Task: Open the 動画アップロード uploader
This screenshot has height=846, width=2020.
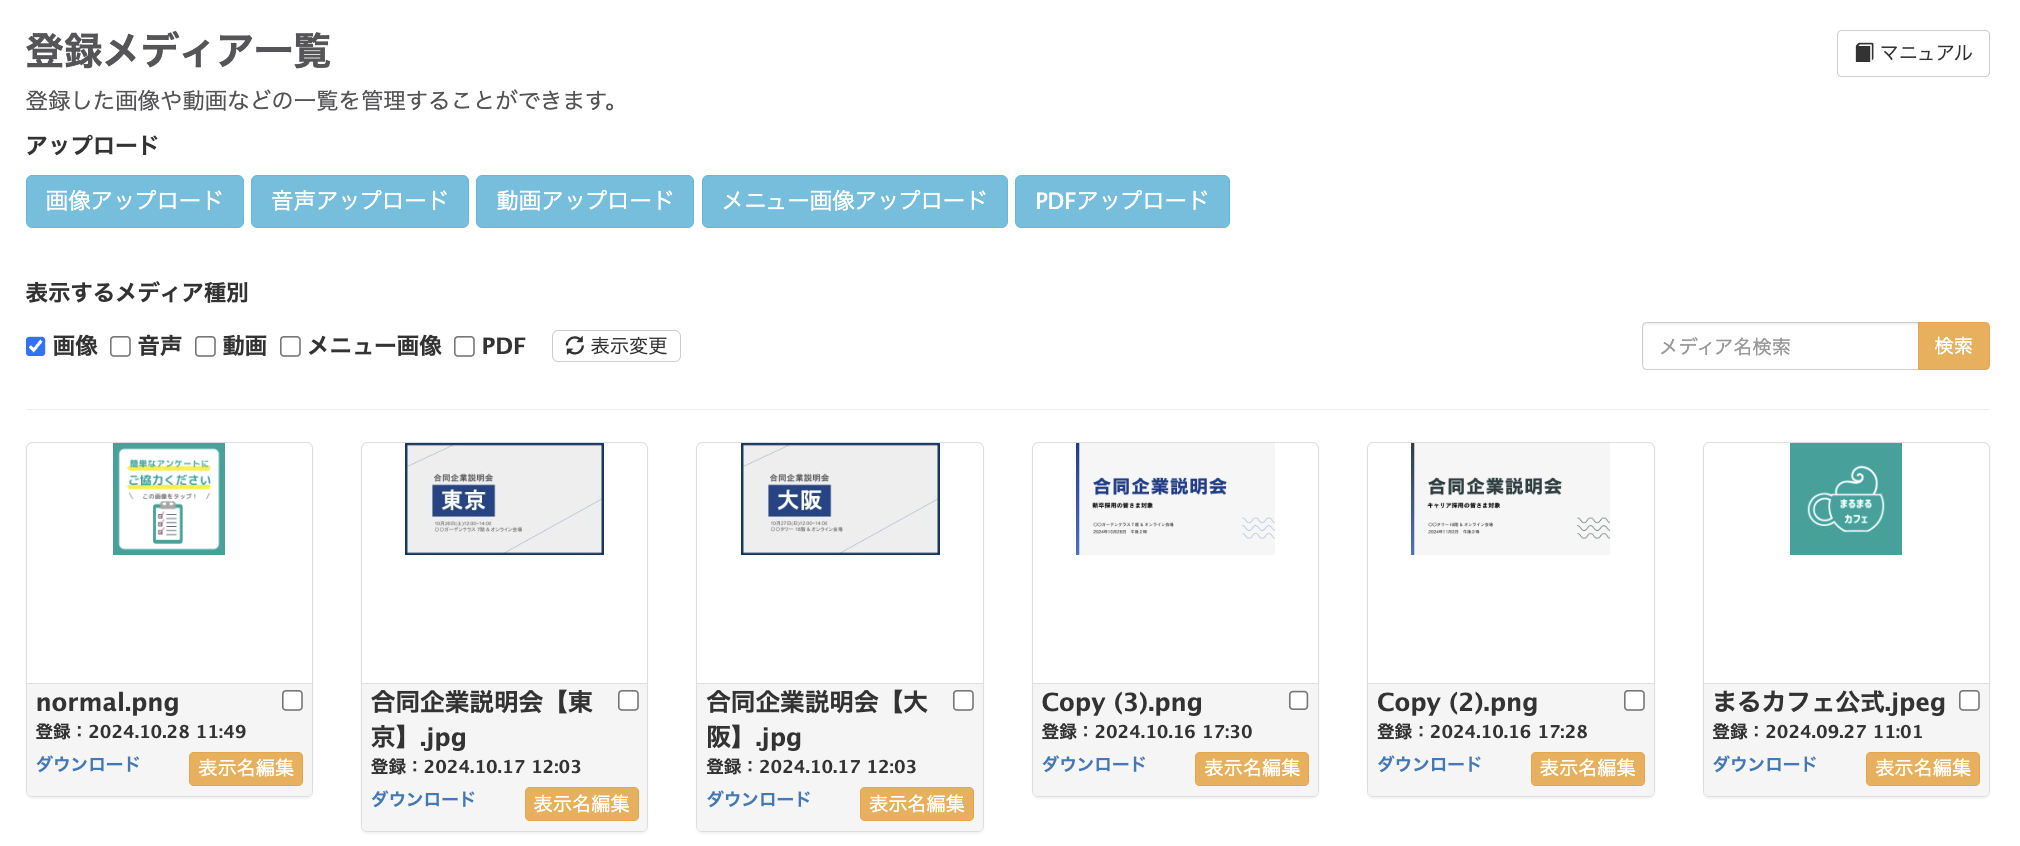Action: click(585, 201)
